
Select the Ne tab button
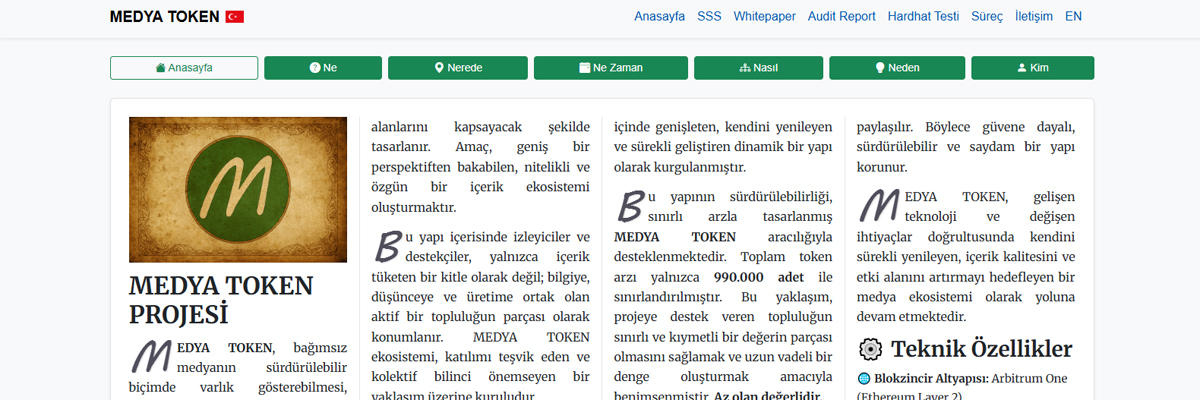click(323, 68)
